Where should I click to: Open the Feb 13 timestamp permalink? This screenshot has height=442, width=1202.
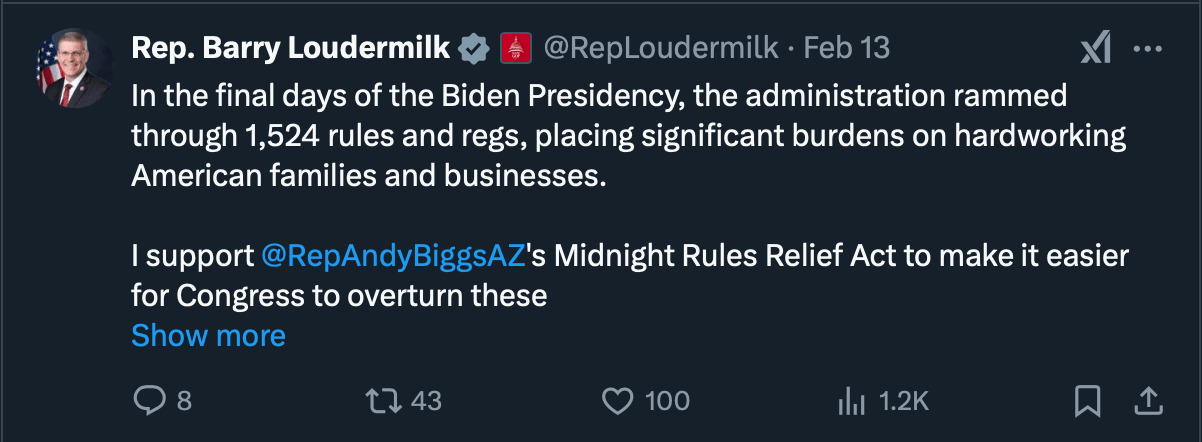tap(846, 47)
